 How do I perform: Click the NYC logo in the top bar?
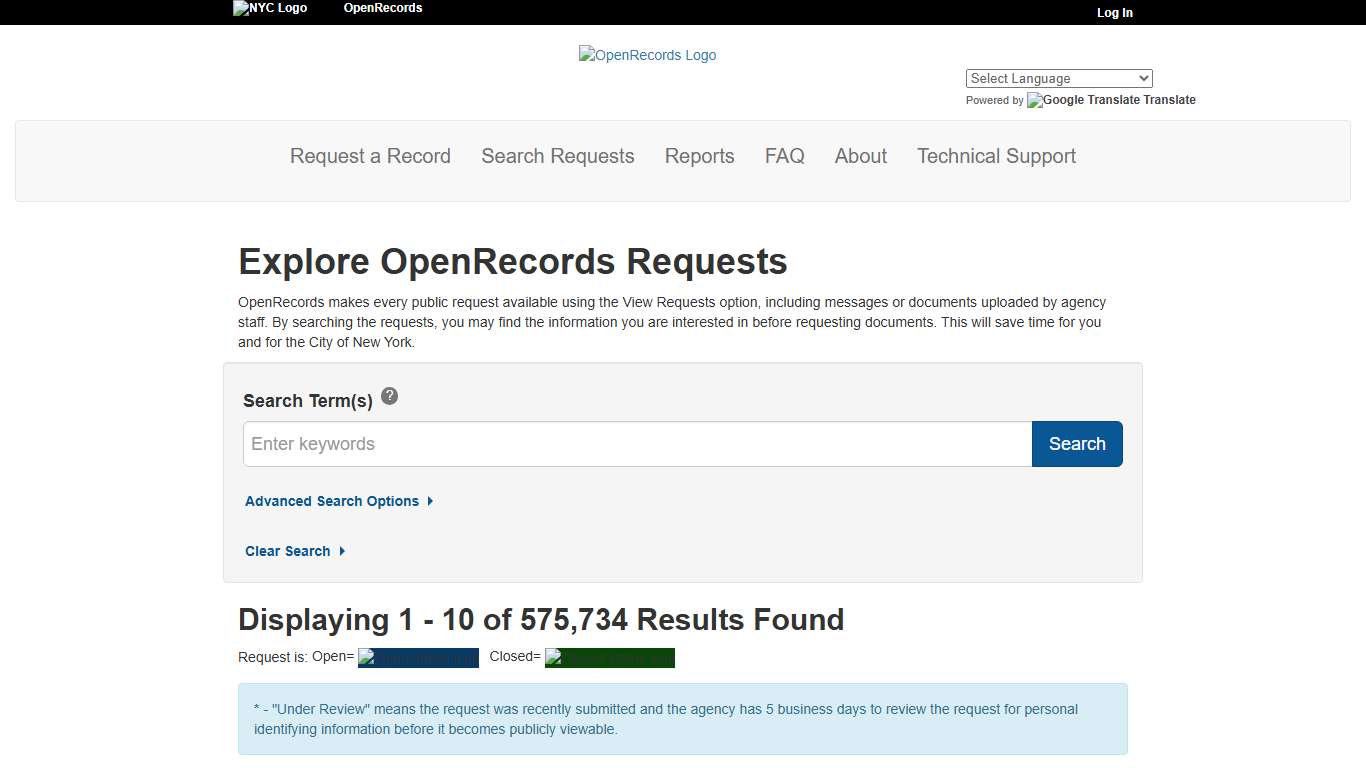[269, 8]
